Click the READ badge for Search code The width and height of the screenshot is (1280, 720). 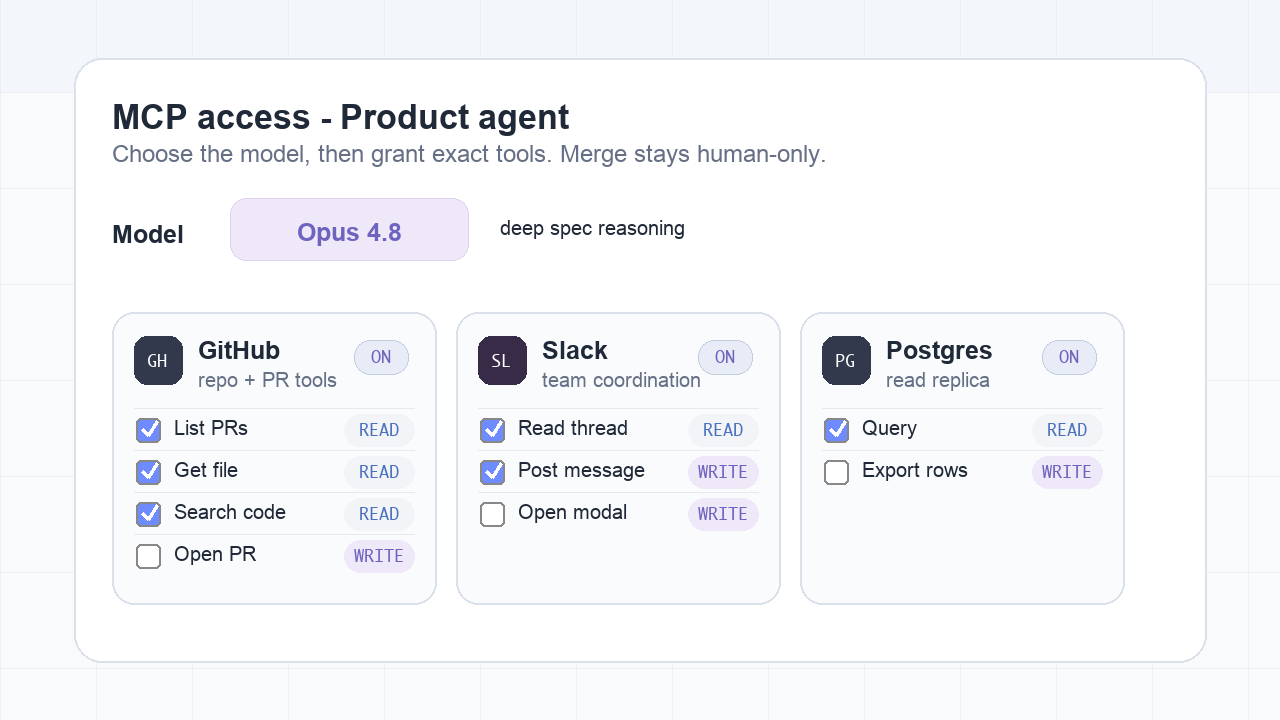[379, 514]
